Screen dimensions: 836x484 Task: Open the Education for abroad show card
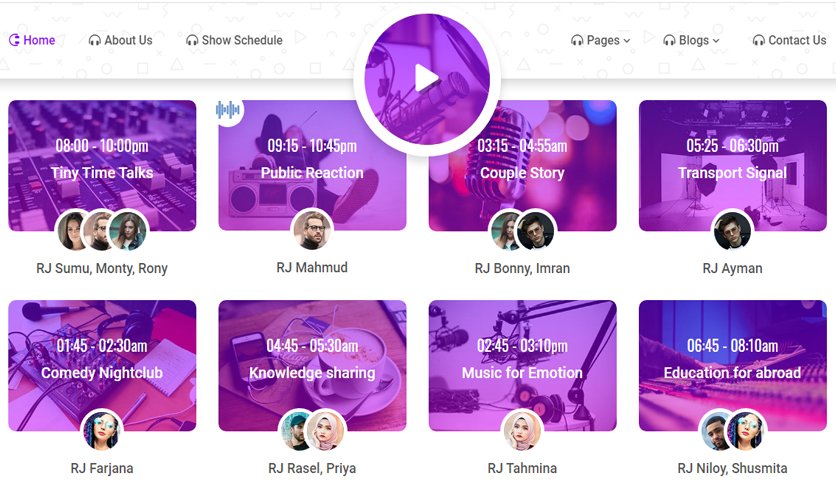[733, 366]
